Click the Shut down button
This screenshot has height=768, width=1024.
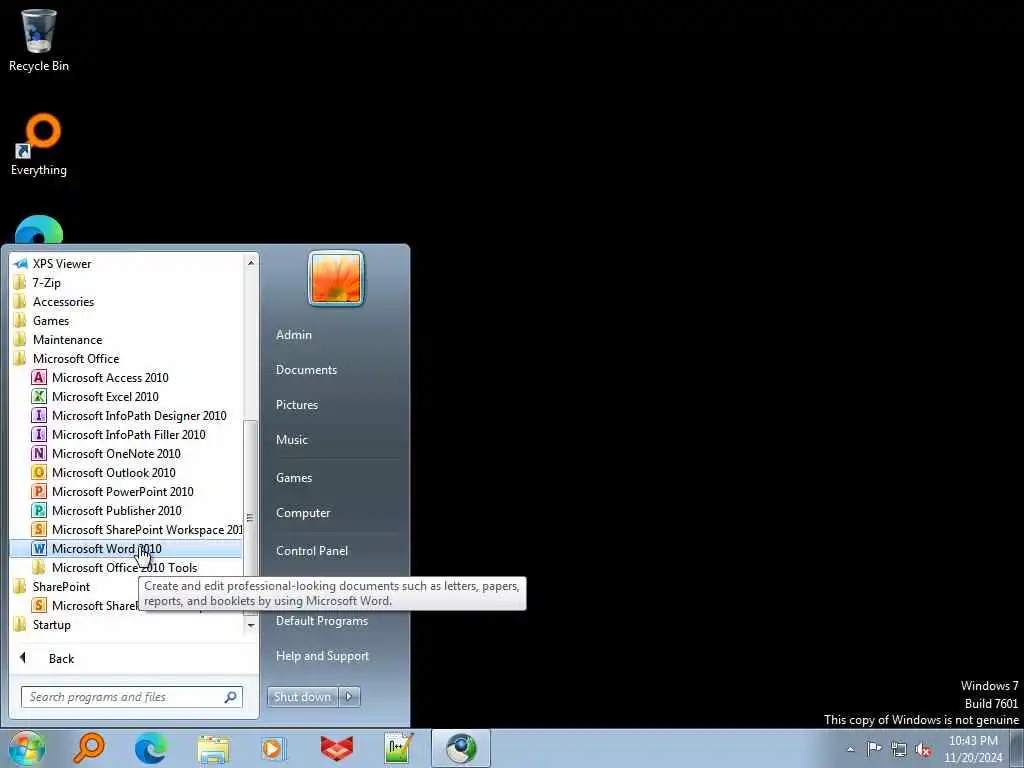302,697
